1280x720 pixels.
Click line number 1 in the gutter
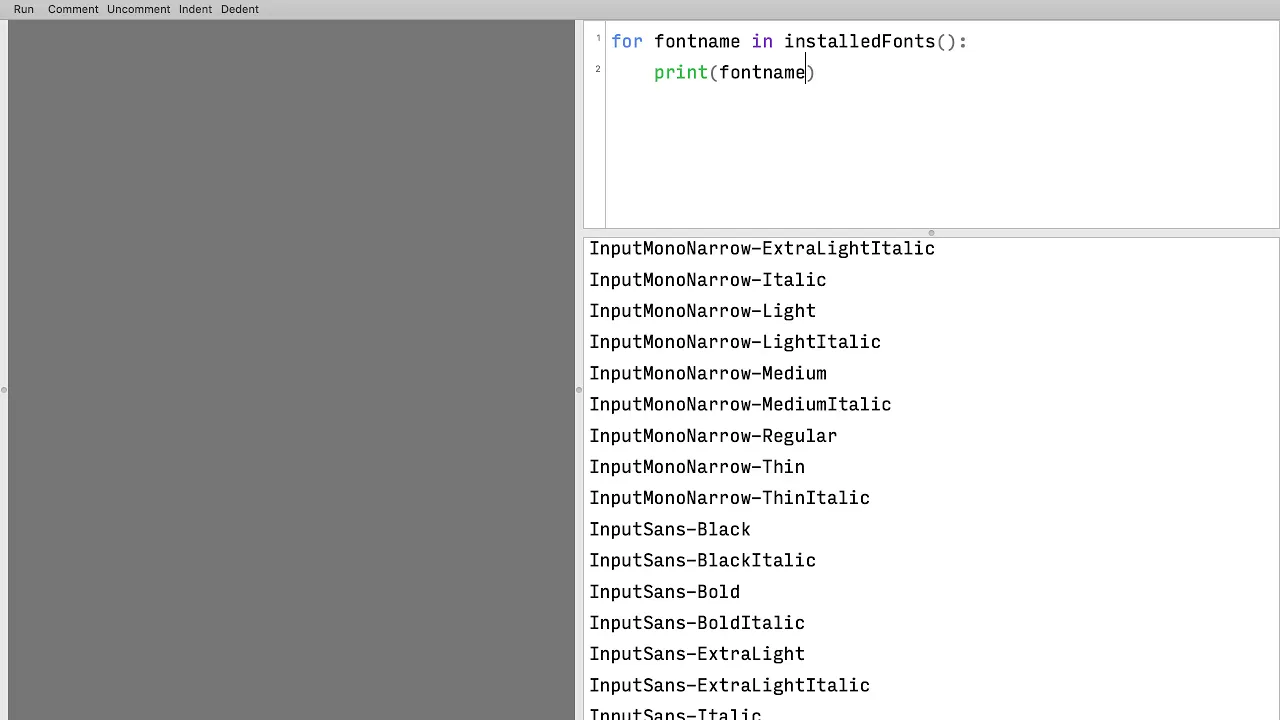(598, 39)
